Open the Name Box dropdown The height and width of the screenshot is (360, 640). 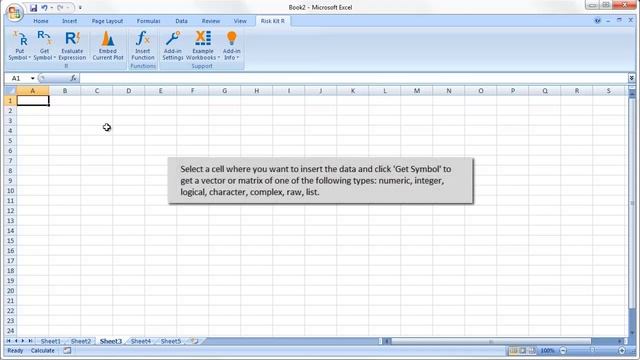[33, 78]
